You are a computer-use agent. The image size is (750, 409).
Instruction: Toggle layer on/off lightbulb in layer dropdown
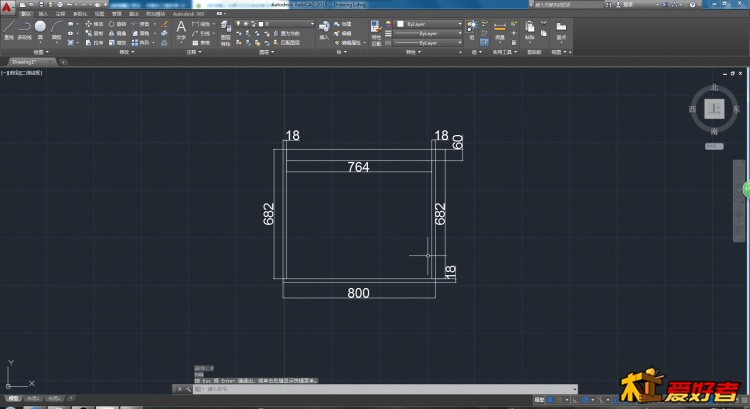238,23
